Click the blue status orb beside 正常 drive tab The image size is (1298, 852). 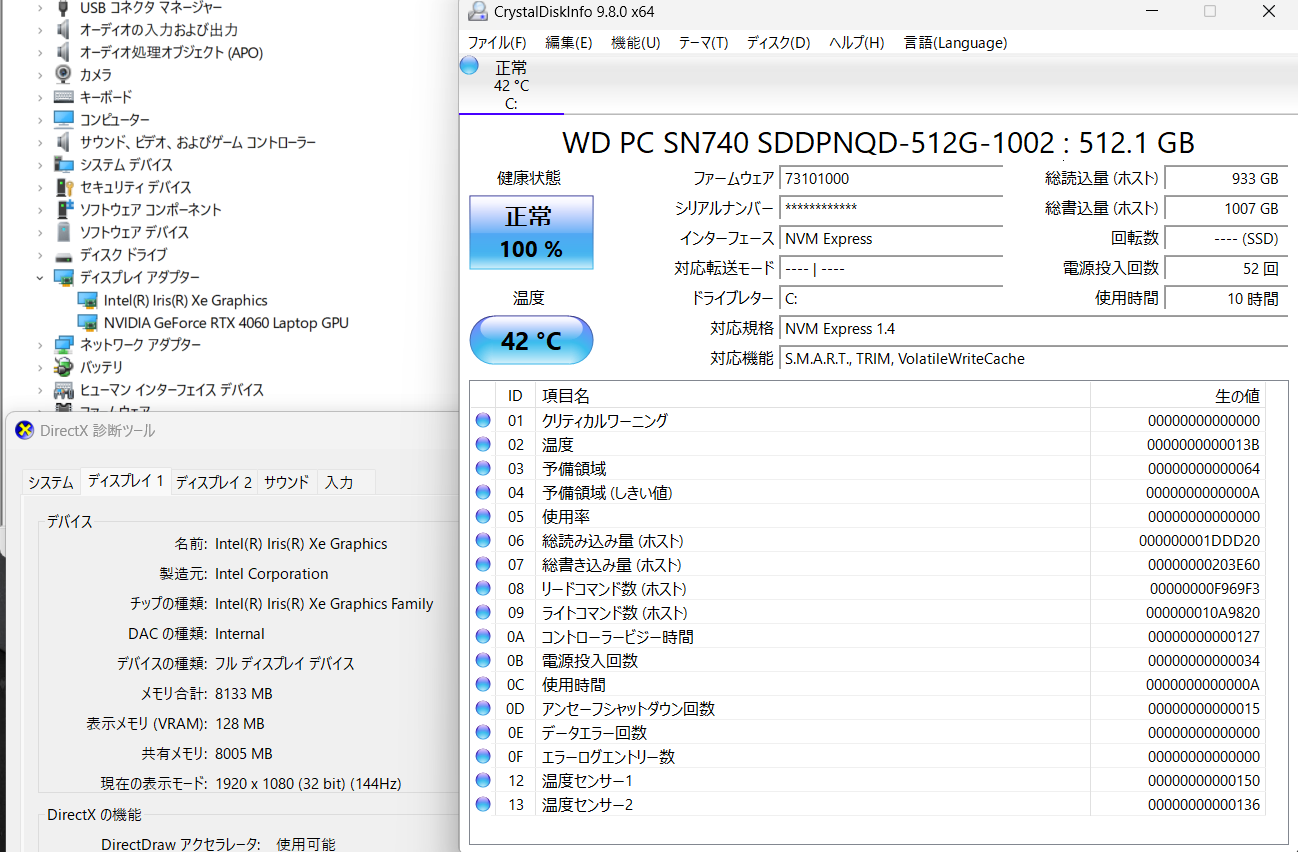tap(469, 66)
